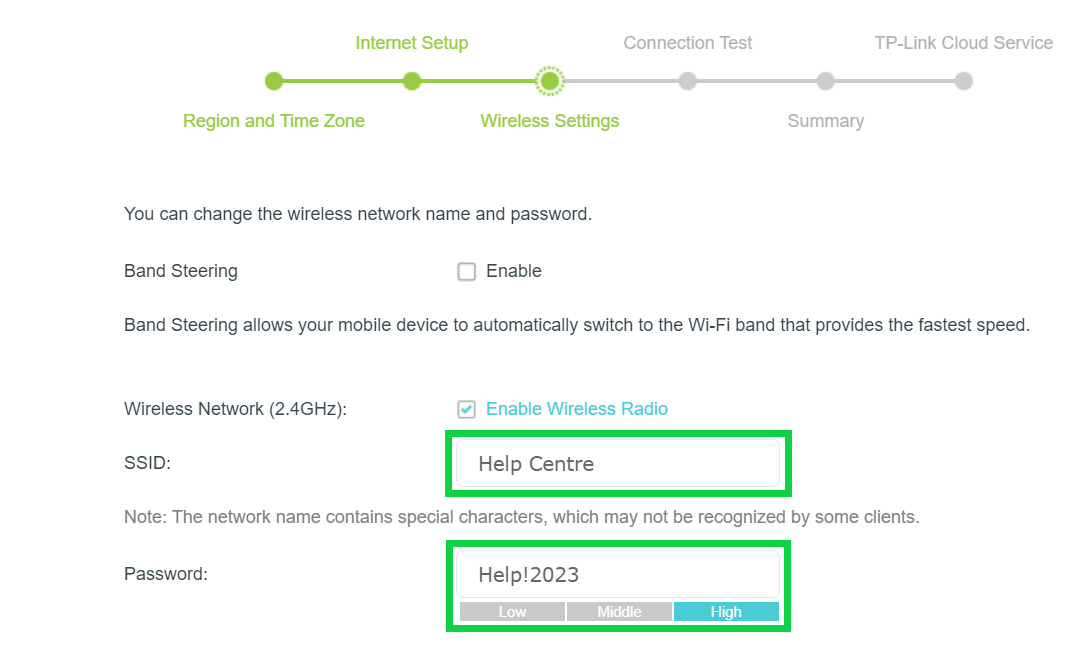Click the Region and Time Zone step dot

[x=274, y=81]
